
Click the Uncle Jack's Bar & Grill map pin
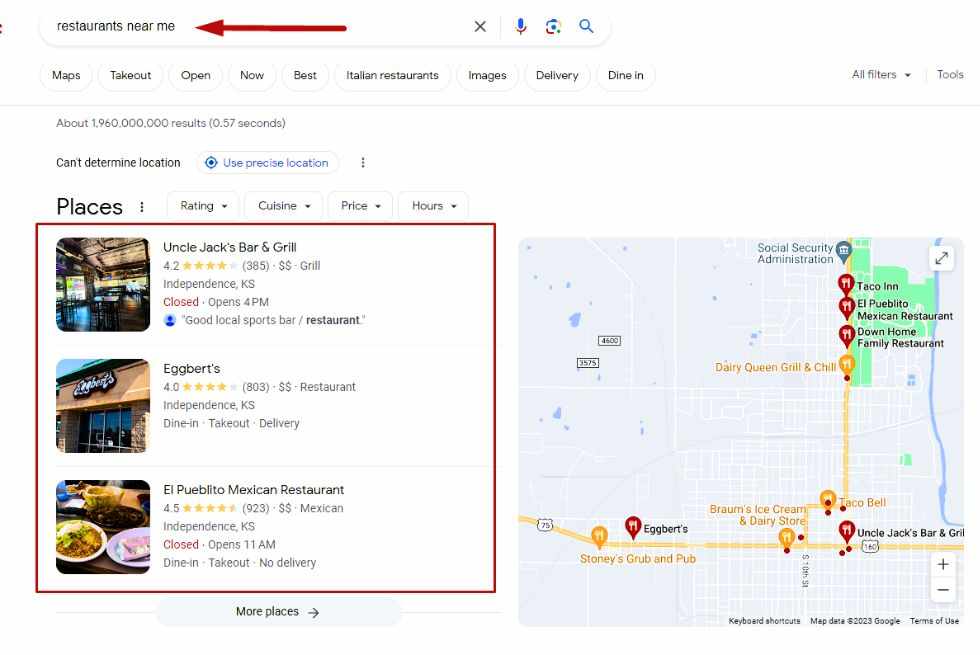point(846,531)
